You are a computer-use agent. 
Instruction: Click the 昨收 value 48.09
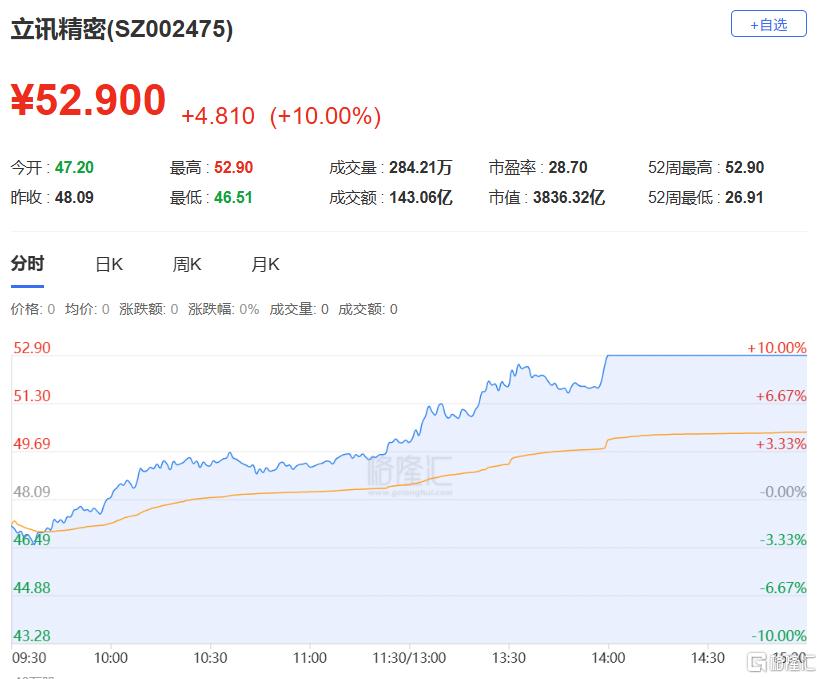click(74, 197)
